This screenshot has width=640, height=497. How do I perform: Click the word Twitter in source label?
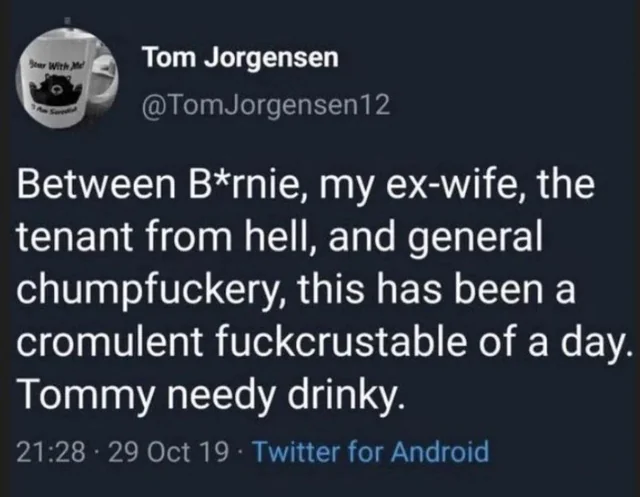[x=291, y=452]
